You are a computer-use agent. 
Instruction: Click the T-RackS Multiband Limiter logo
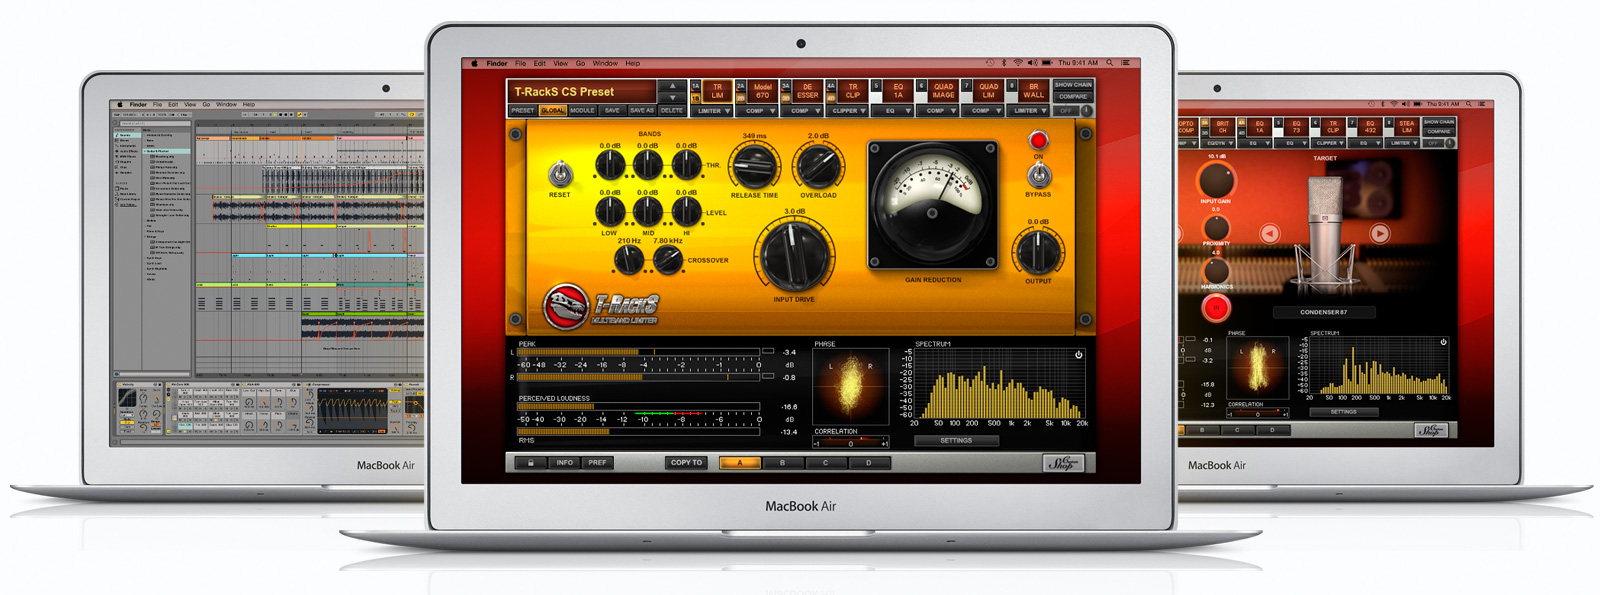click(x=601, y=308)
